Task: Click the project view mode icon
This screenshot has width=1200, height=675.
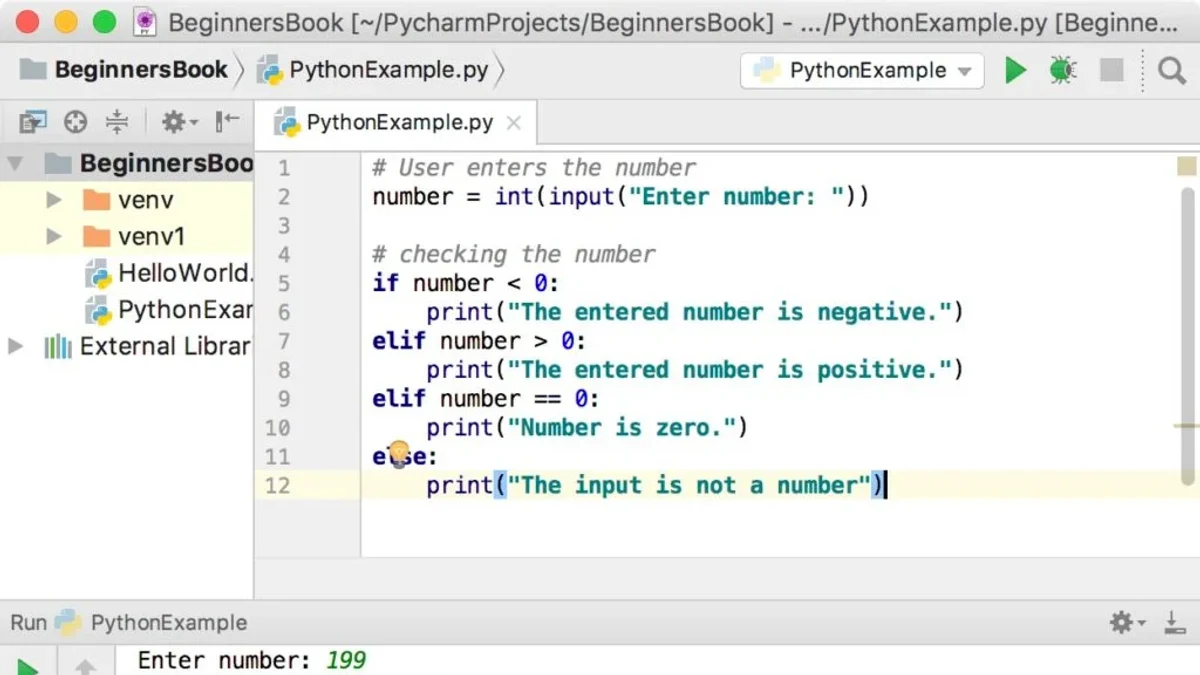Action: [x=33, y=122]
